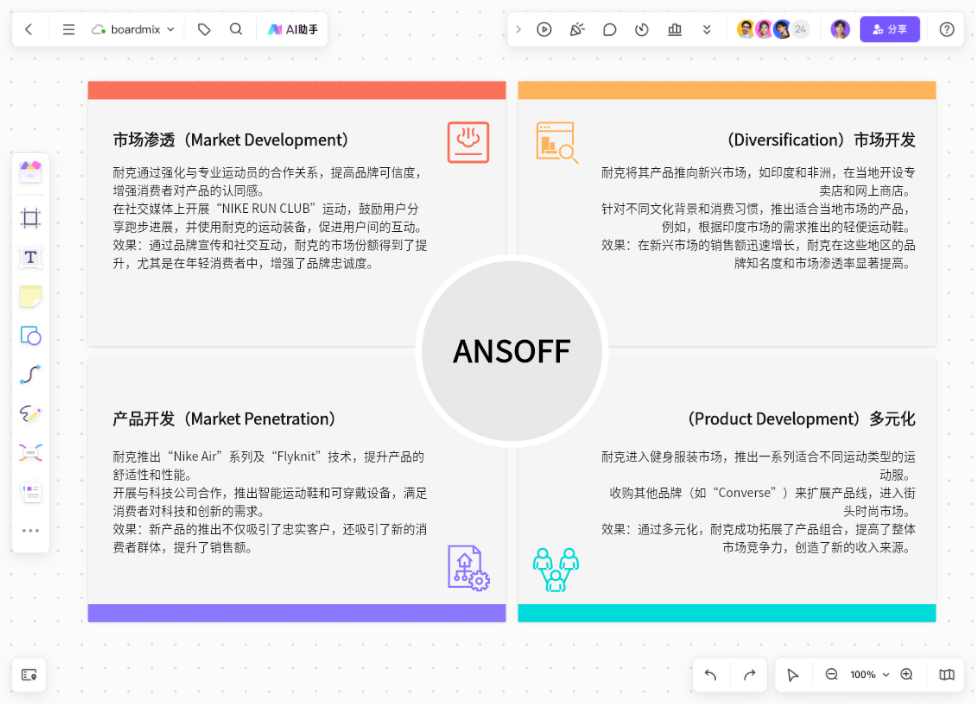The width and height of the screenshot is (976, 704).
Task: Select the teal bottom color bar
Action: pos(727,612)
